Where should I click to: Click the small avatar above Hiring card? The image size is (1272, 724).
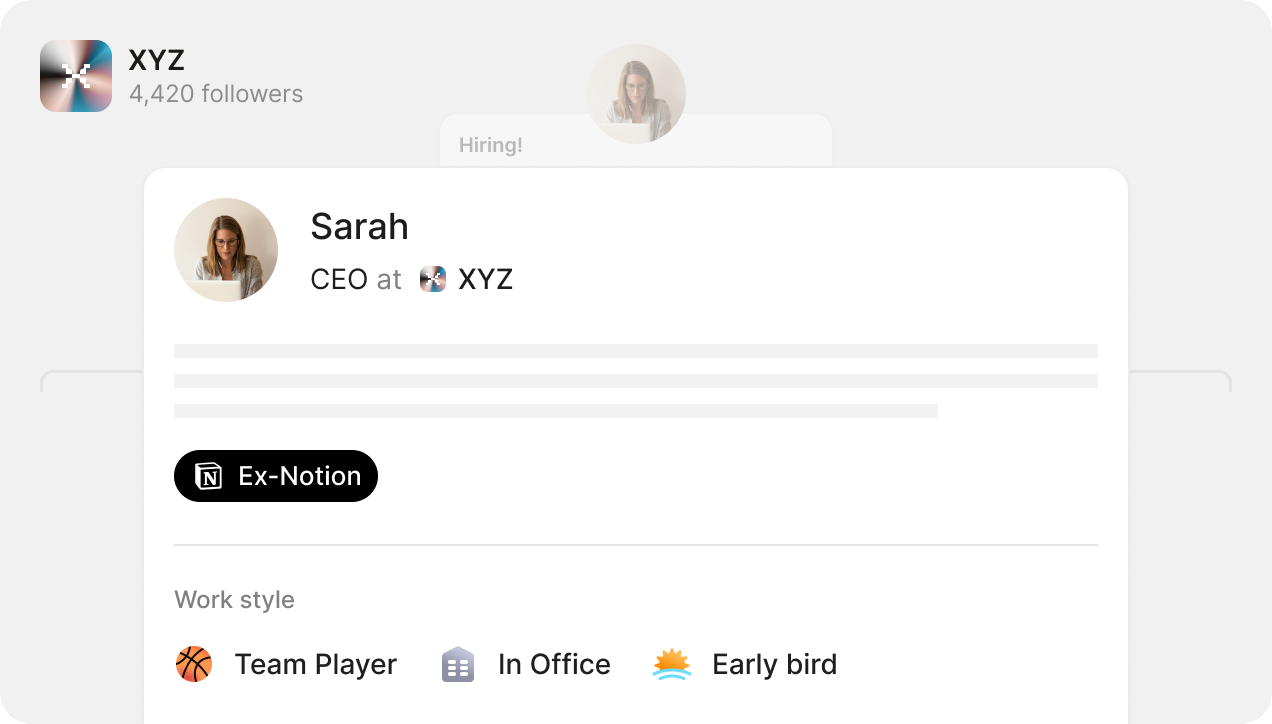coord(636,94)
